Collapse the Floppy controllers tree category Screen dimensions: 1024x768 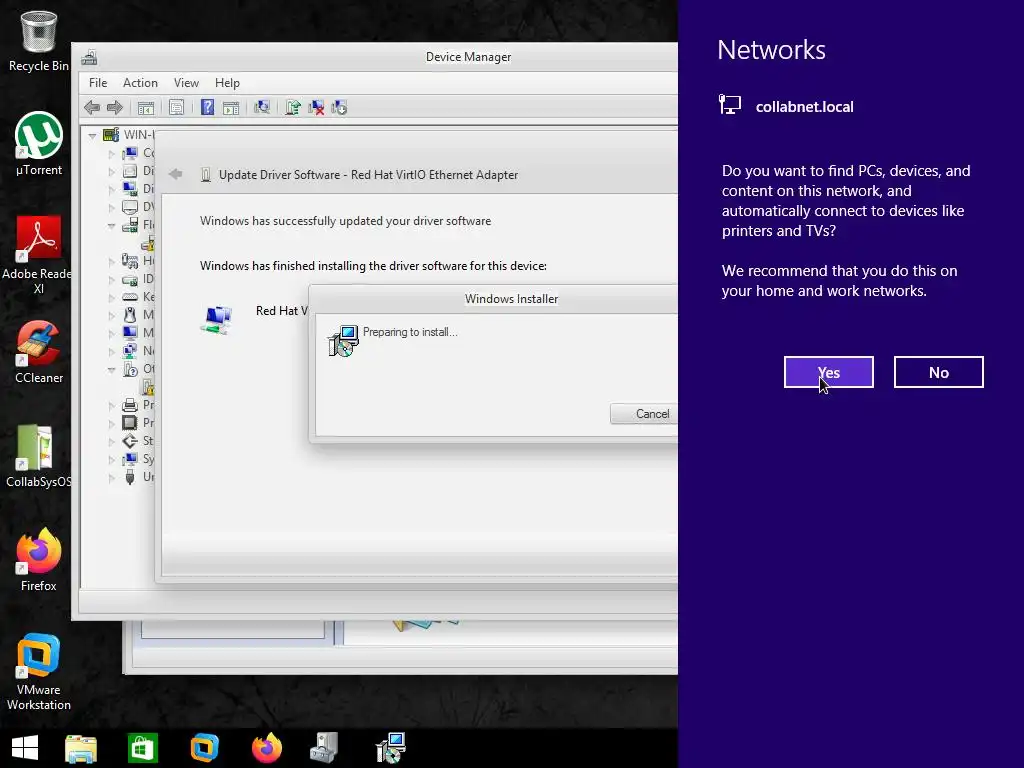112,225
